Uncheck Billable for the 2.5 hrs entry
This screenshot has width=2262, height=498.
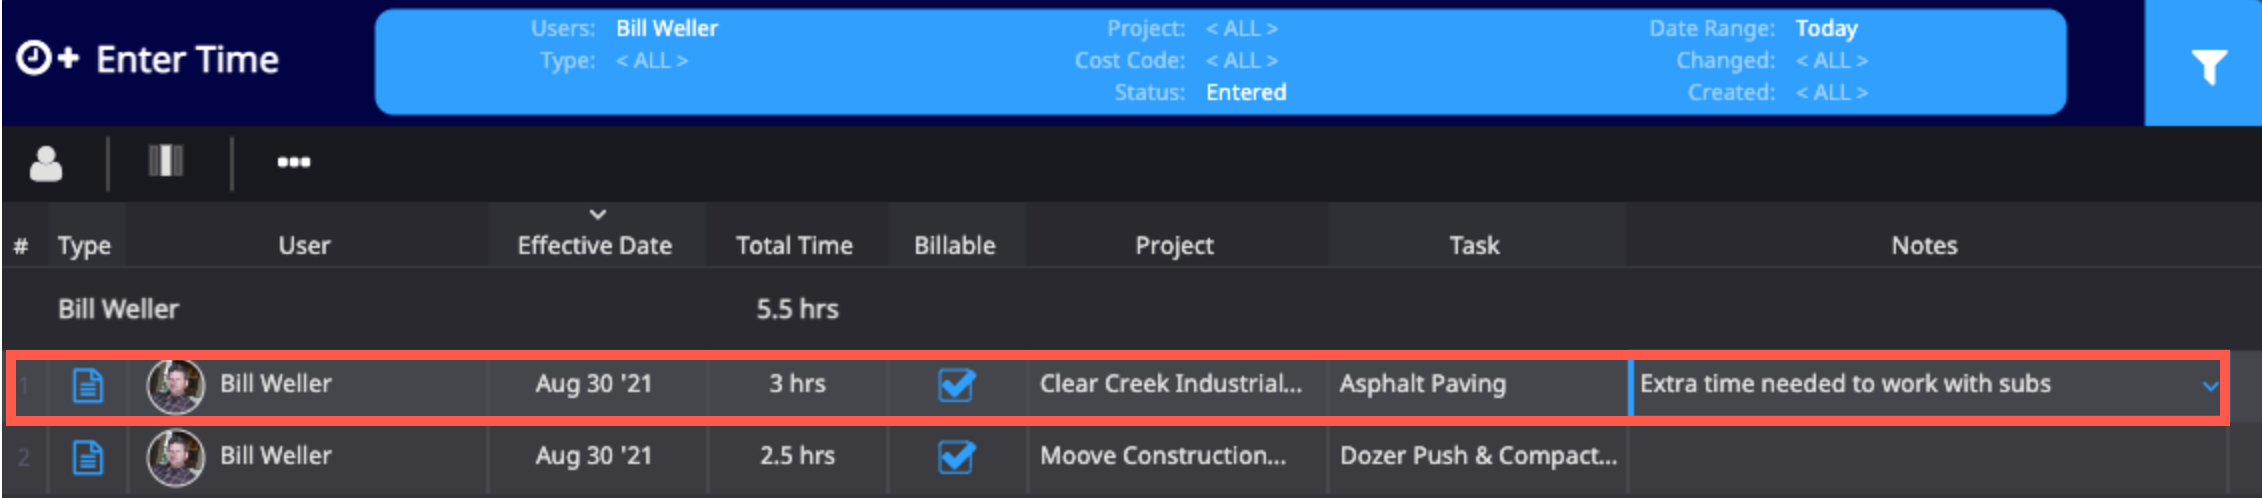[956, 457]
